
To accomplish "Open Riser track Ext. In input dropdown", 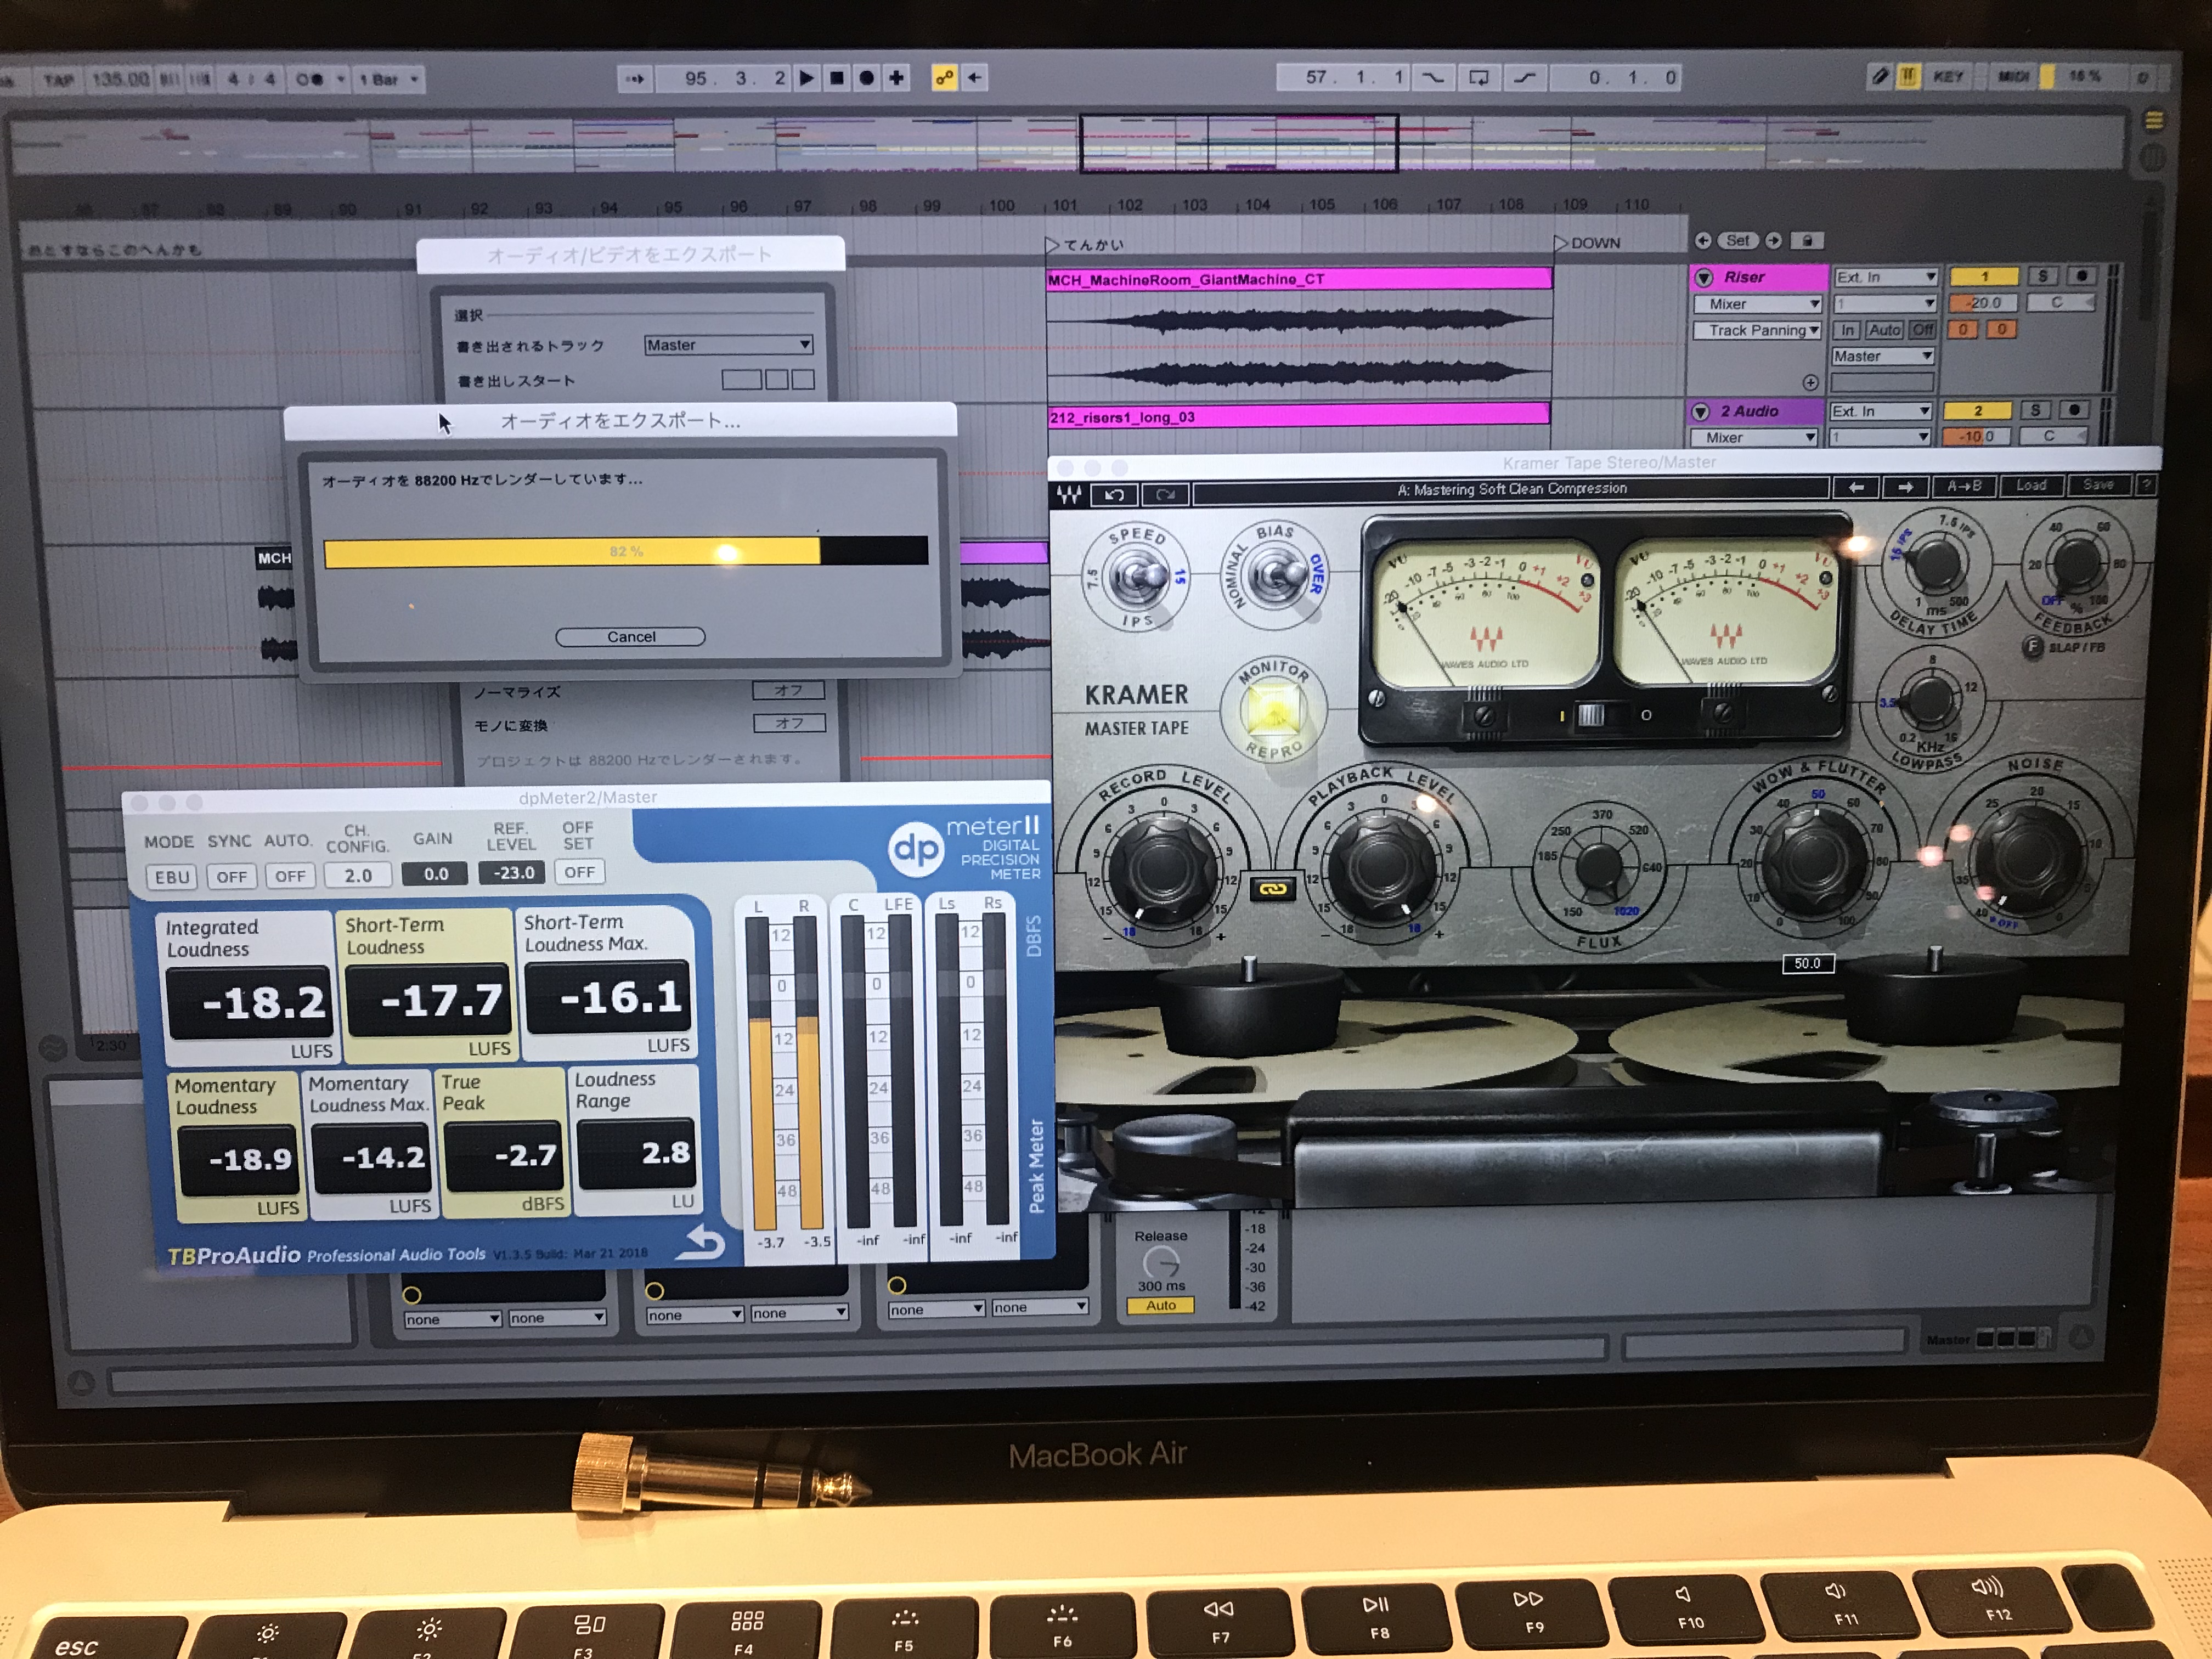I will tap(1886, 277).
